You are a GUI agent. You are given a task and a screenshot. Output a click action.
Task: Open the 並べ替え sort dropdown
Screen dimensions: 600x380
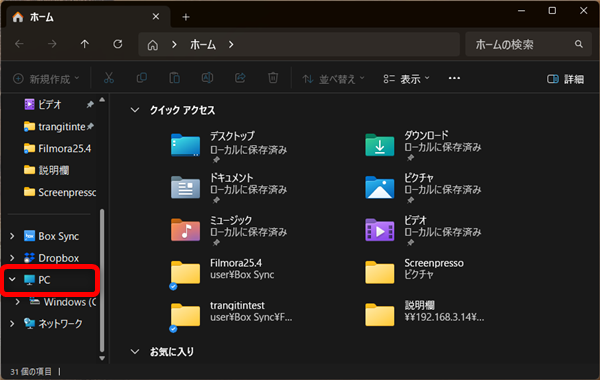pyautogui.click(x=333, y=79)
